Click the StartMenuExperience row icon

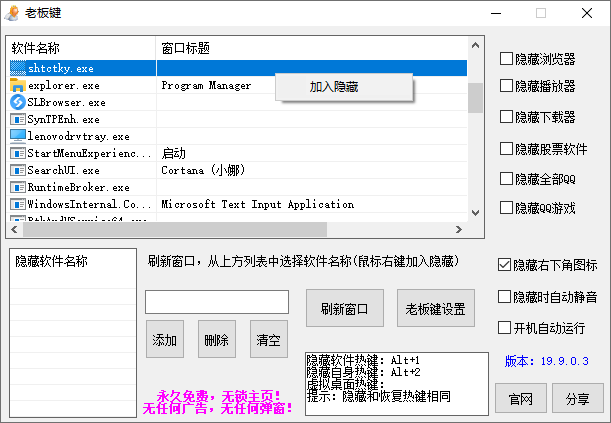point(17,153)
